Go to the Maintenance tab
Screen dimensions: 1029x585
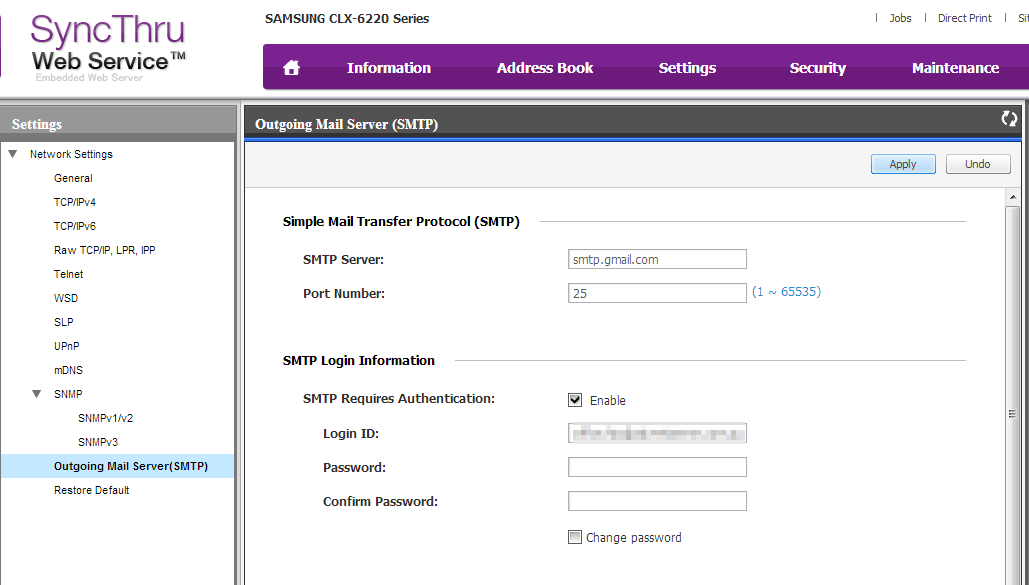[x=955, y=68]
